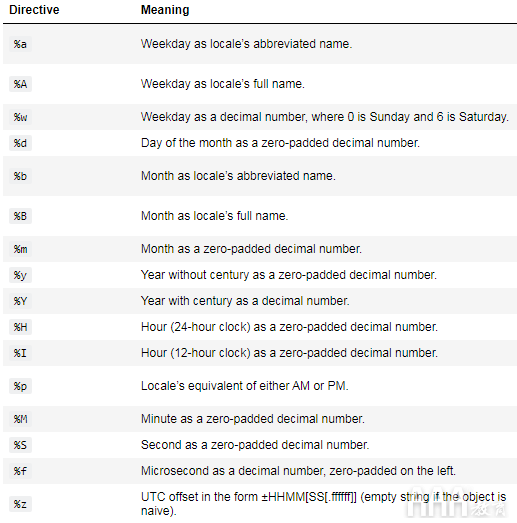The width and height of the screenshot is (517, 523).
Task: Select the %S second directive badge
Action: click(20, 445)
